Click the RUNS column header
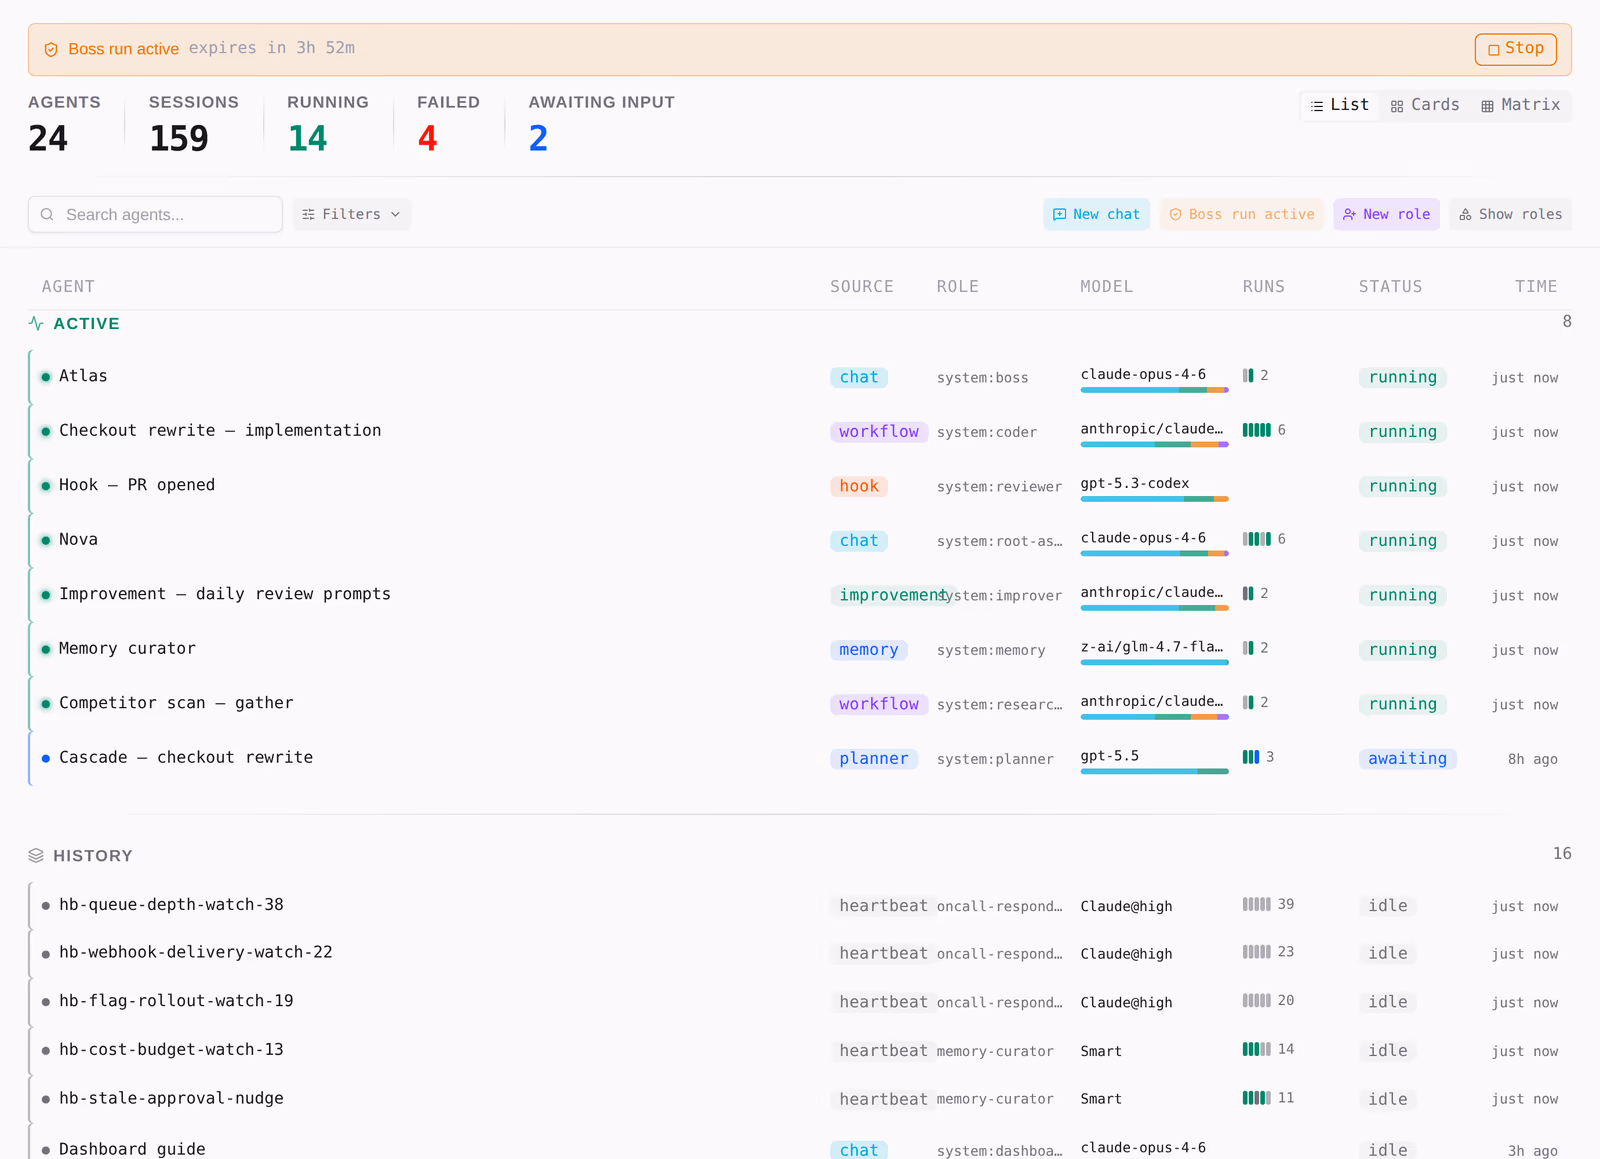This screenshot has width=1600, height=1159. point(1264,287)
